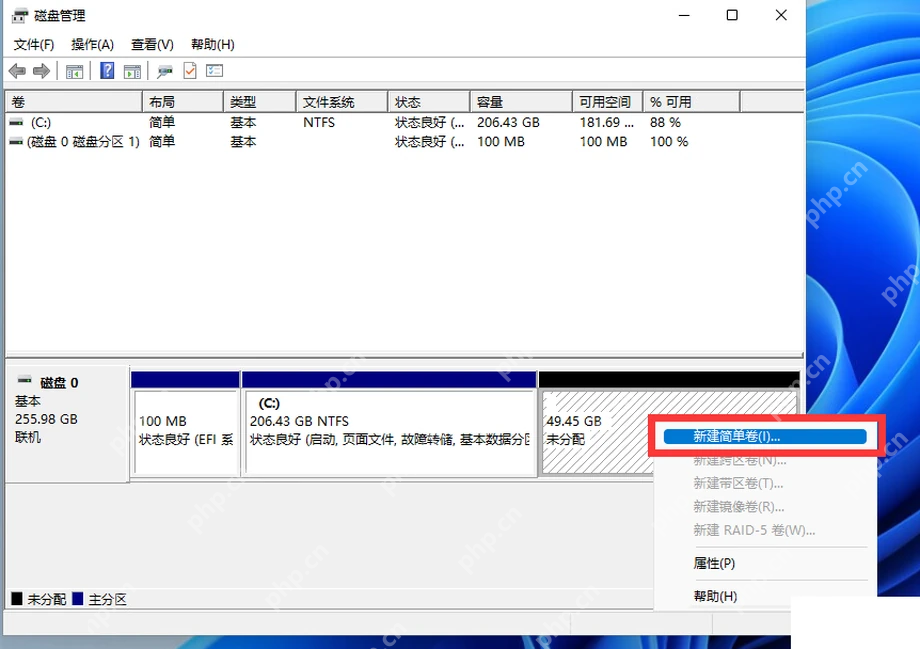Minimize the 磁盘管理 window
The width and height of the screenshot is (920, 649).
coord(684,15)
